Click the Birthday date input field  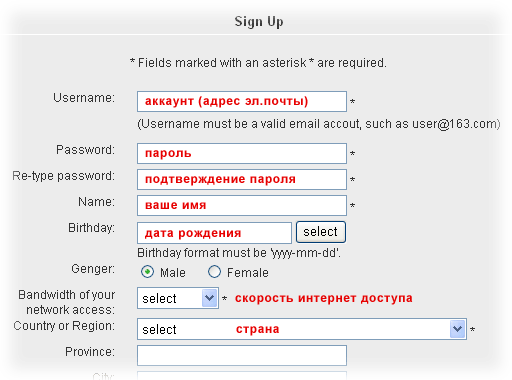tap(214, 233)
